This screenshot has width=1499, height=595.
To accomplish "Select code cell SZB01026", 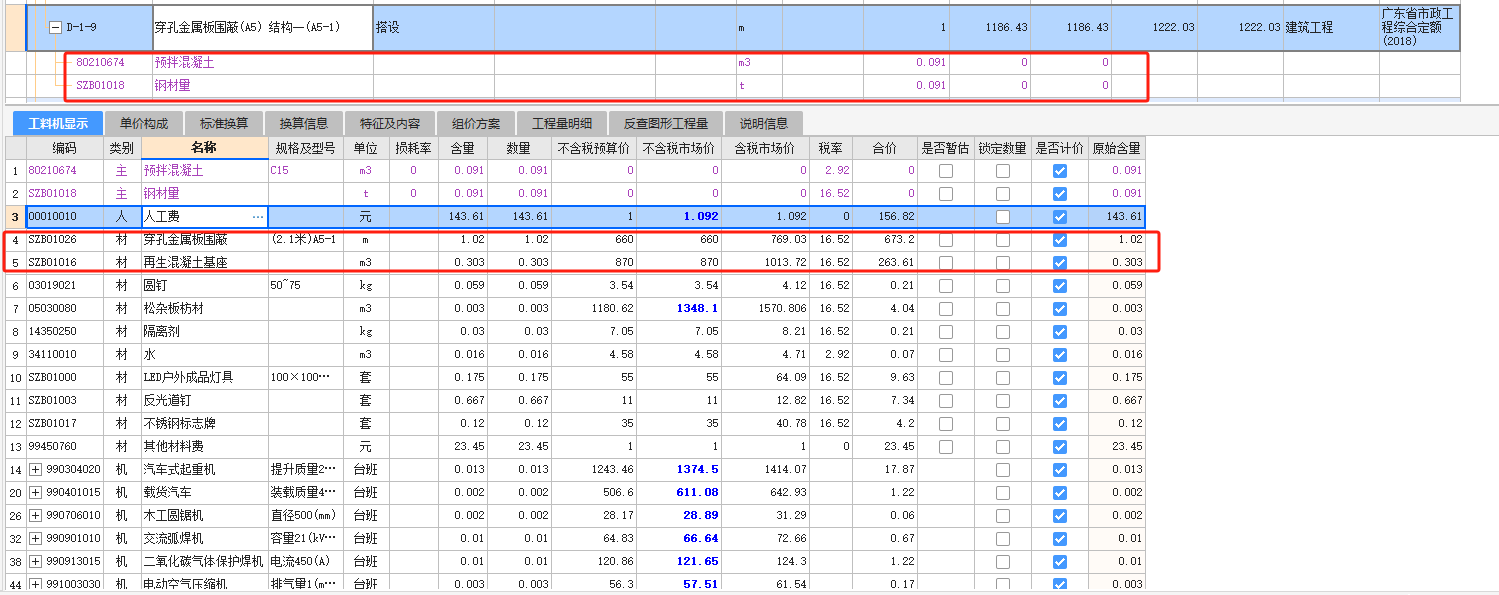I will (65, 240).
